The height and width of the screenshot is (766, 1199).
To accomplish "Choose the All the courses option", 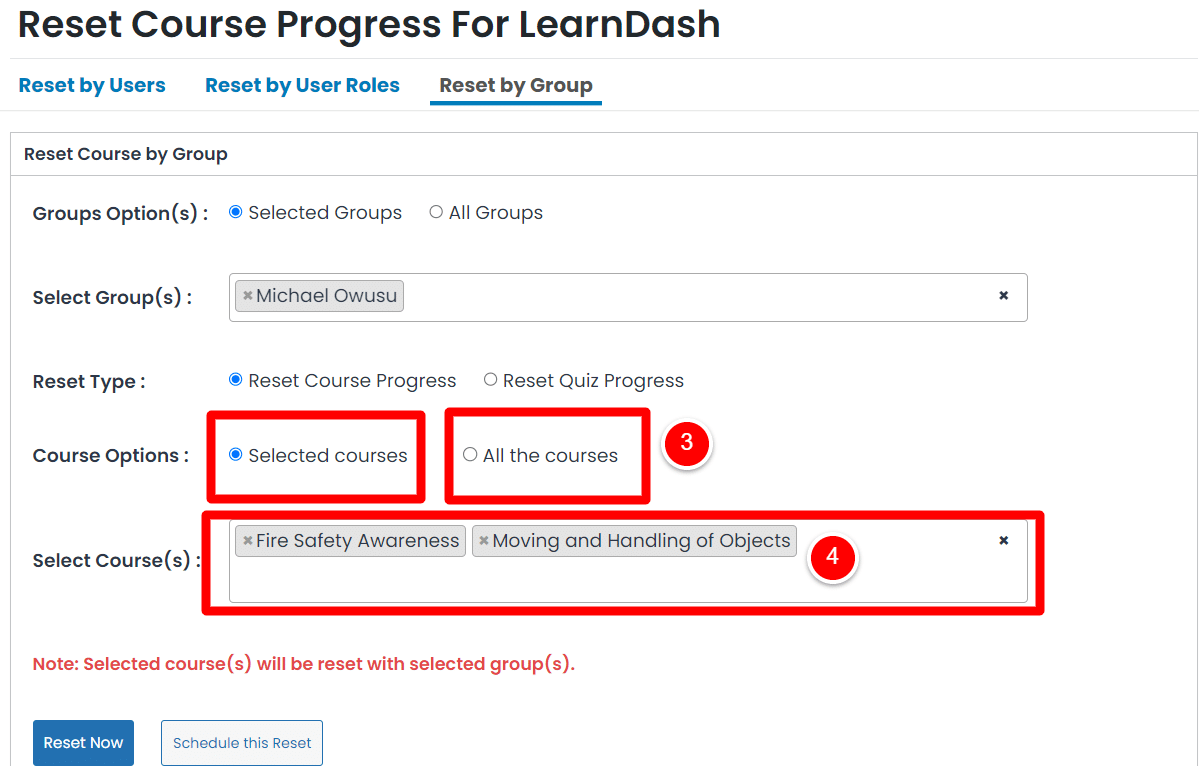I will pos(470,454).
